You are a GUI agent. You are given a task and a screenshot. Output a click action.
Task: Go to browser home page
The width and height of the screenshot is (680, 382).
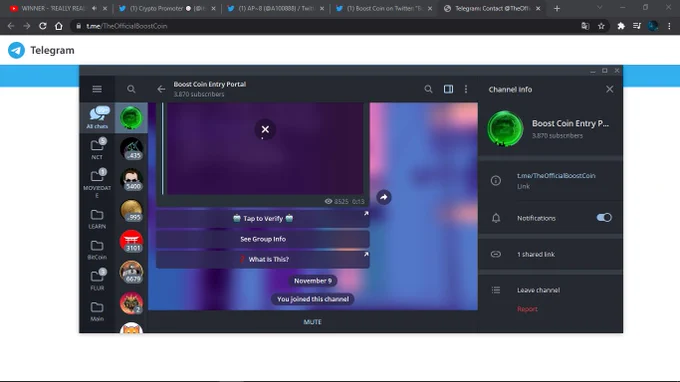[59, 26]
